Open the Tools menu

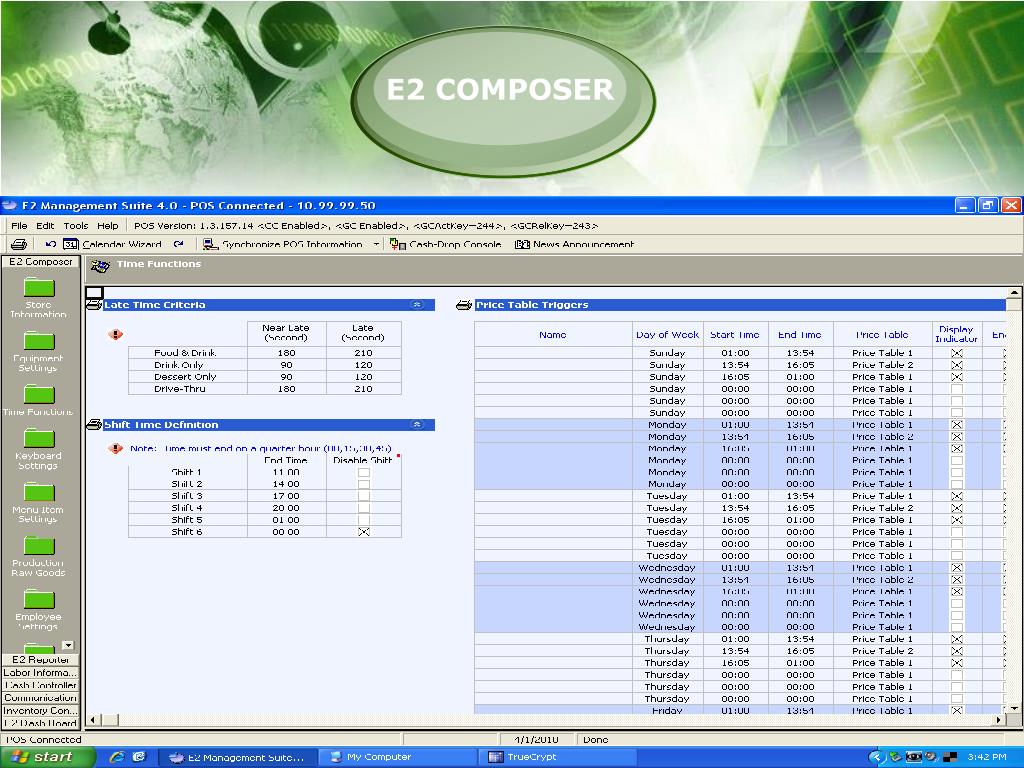76,225
